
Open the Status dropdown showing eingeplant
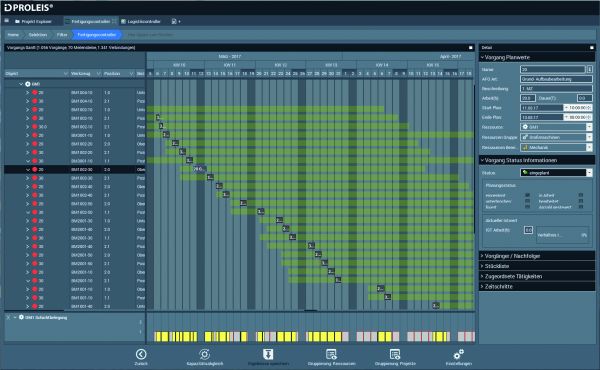click(x=589, y=173)
